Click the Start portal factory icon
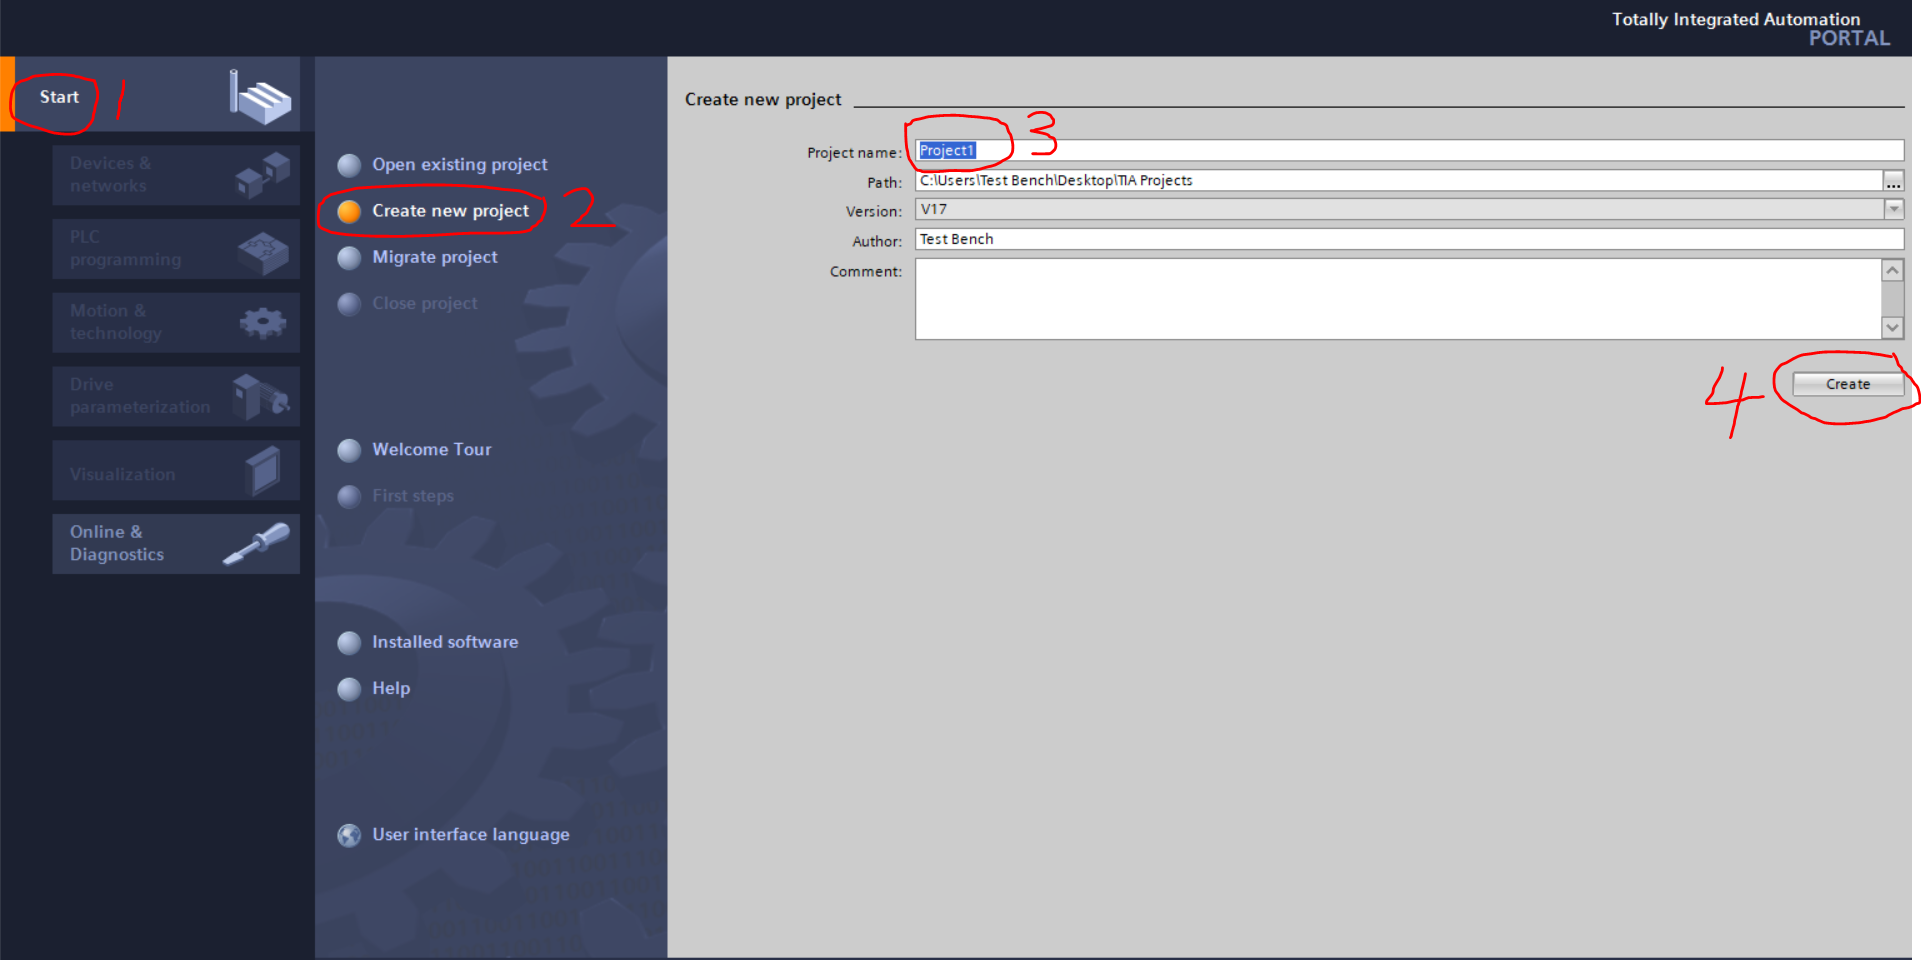The image size is (1921, 960). [x=259, y=96]
